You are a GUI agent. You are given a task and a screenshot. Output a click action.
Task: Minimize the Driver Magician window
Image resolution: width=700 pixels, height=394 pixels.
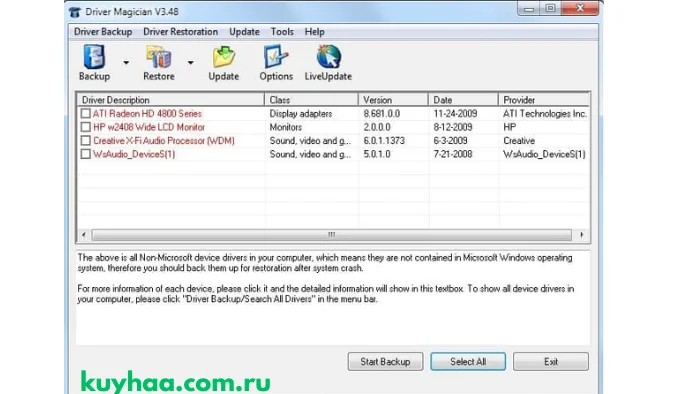pyautogui.click(x=529, y=8)
